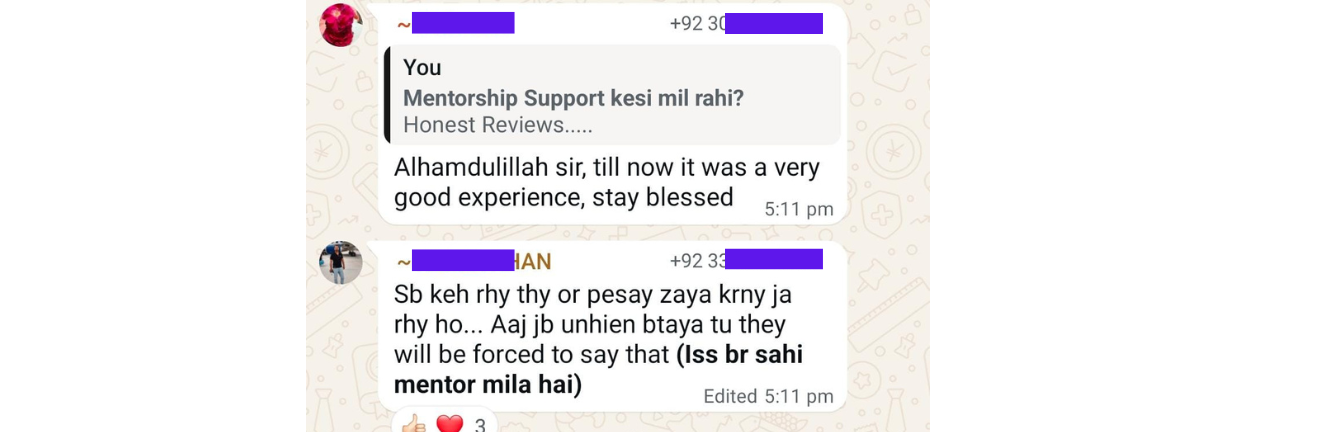Tap the sender name ending in 'HAN'

[x=474, y=261]
